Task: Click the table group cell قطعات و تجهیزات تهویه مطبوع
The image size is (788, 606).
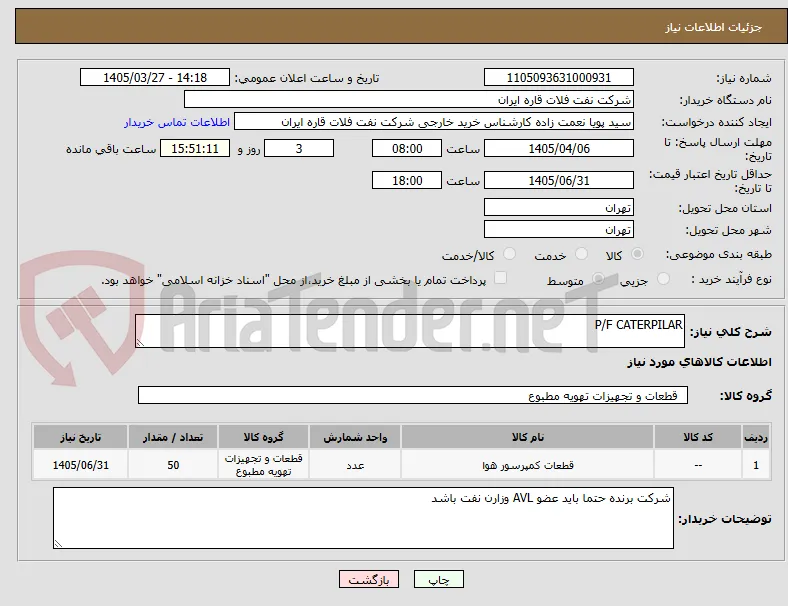Action: tap(263, 465)
